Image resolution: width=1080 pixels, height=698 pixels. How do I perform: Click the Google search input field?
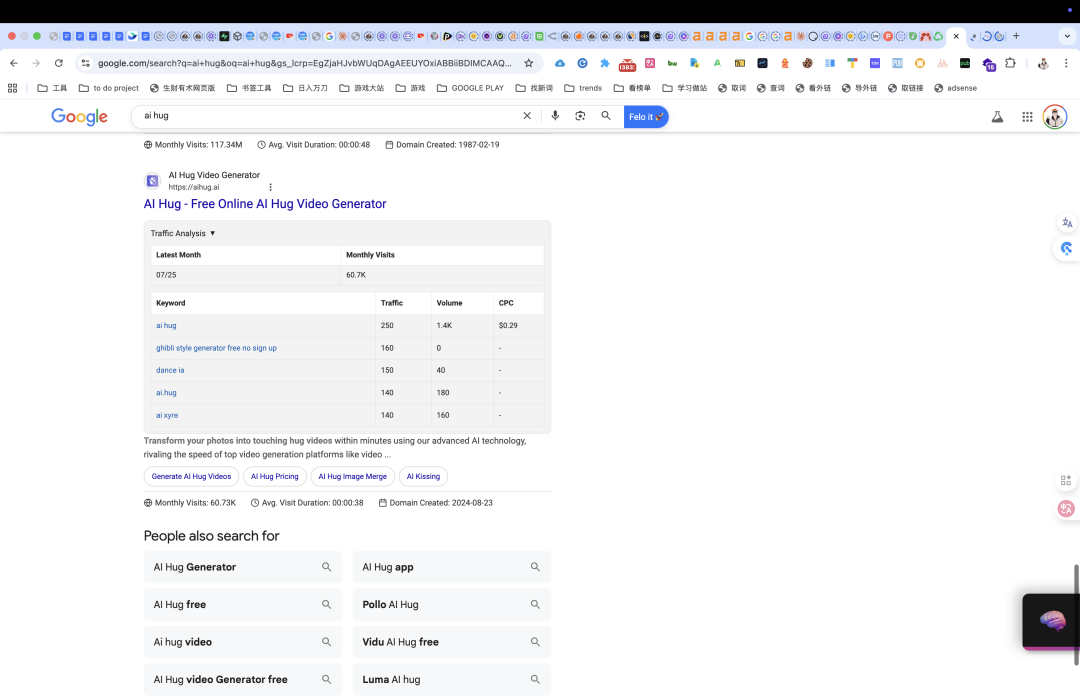point(327,116)
